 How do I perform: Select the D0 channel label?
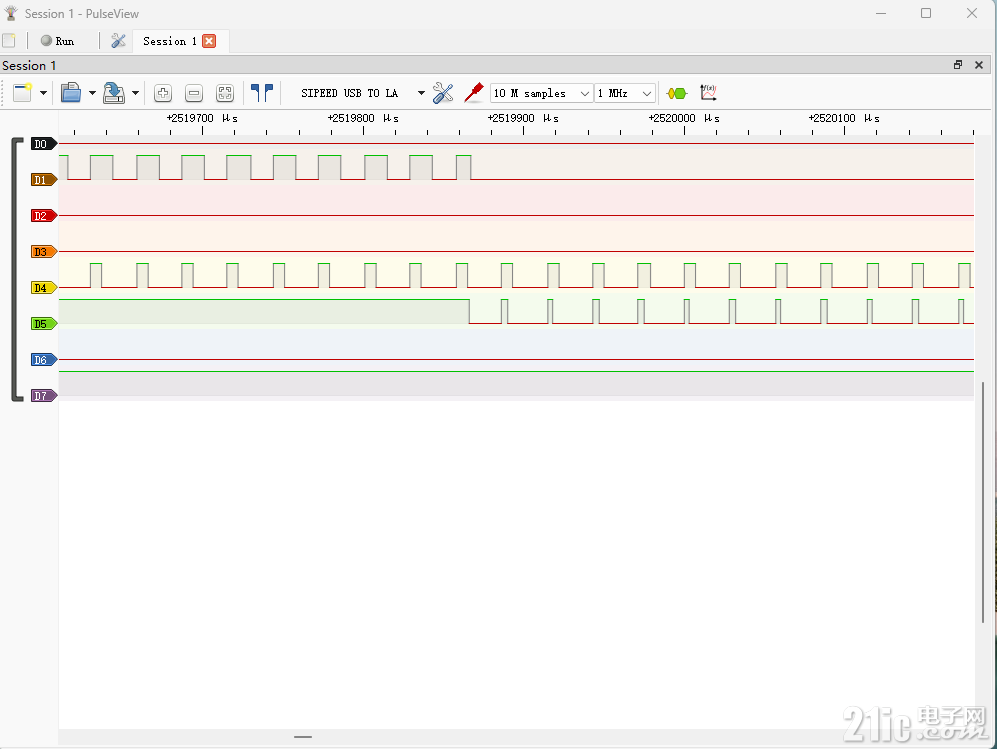click(x=43, y=144)
